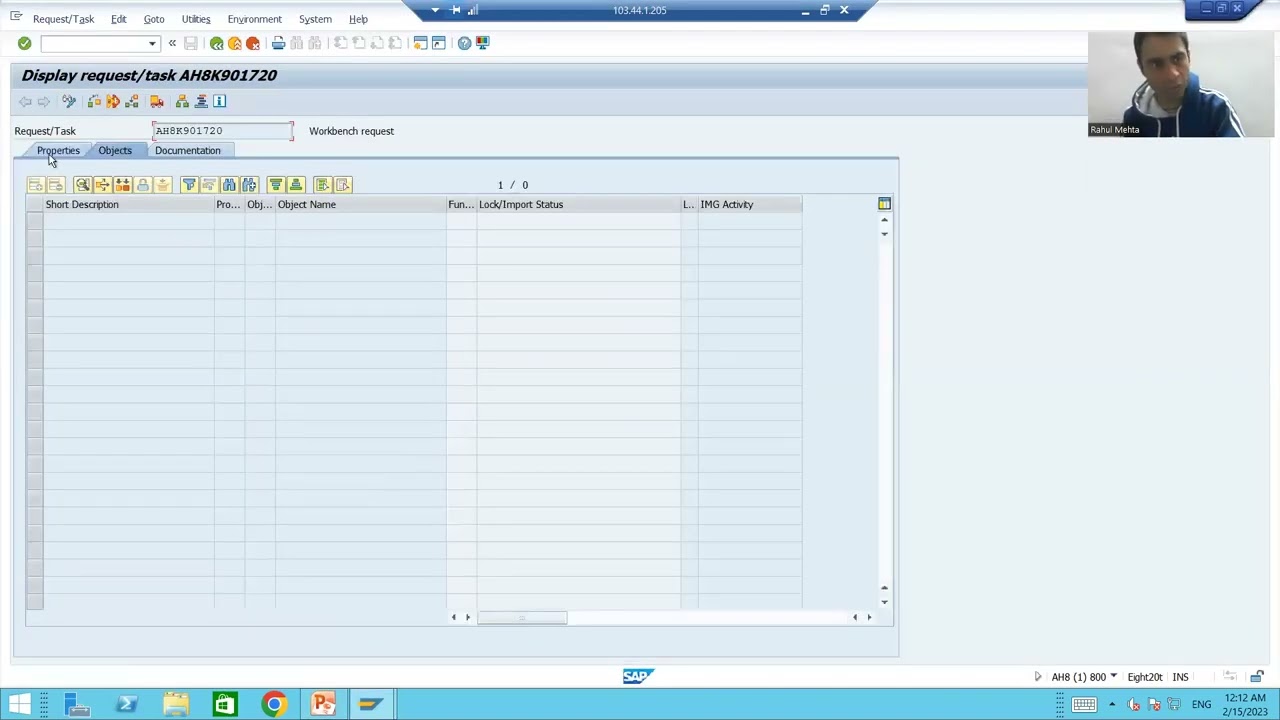
Task: Click the Customize Local Layout monitor icon
Action: [483, 43]
